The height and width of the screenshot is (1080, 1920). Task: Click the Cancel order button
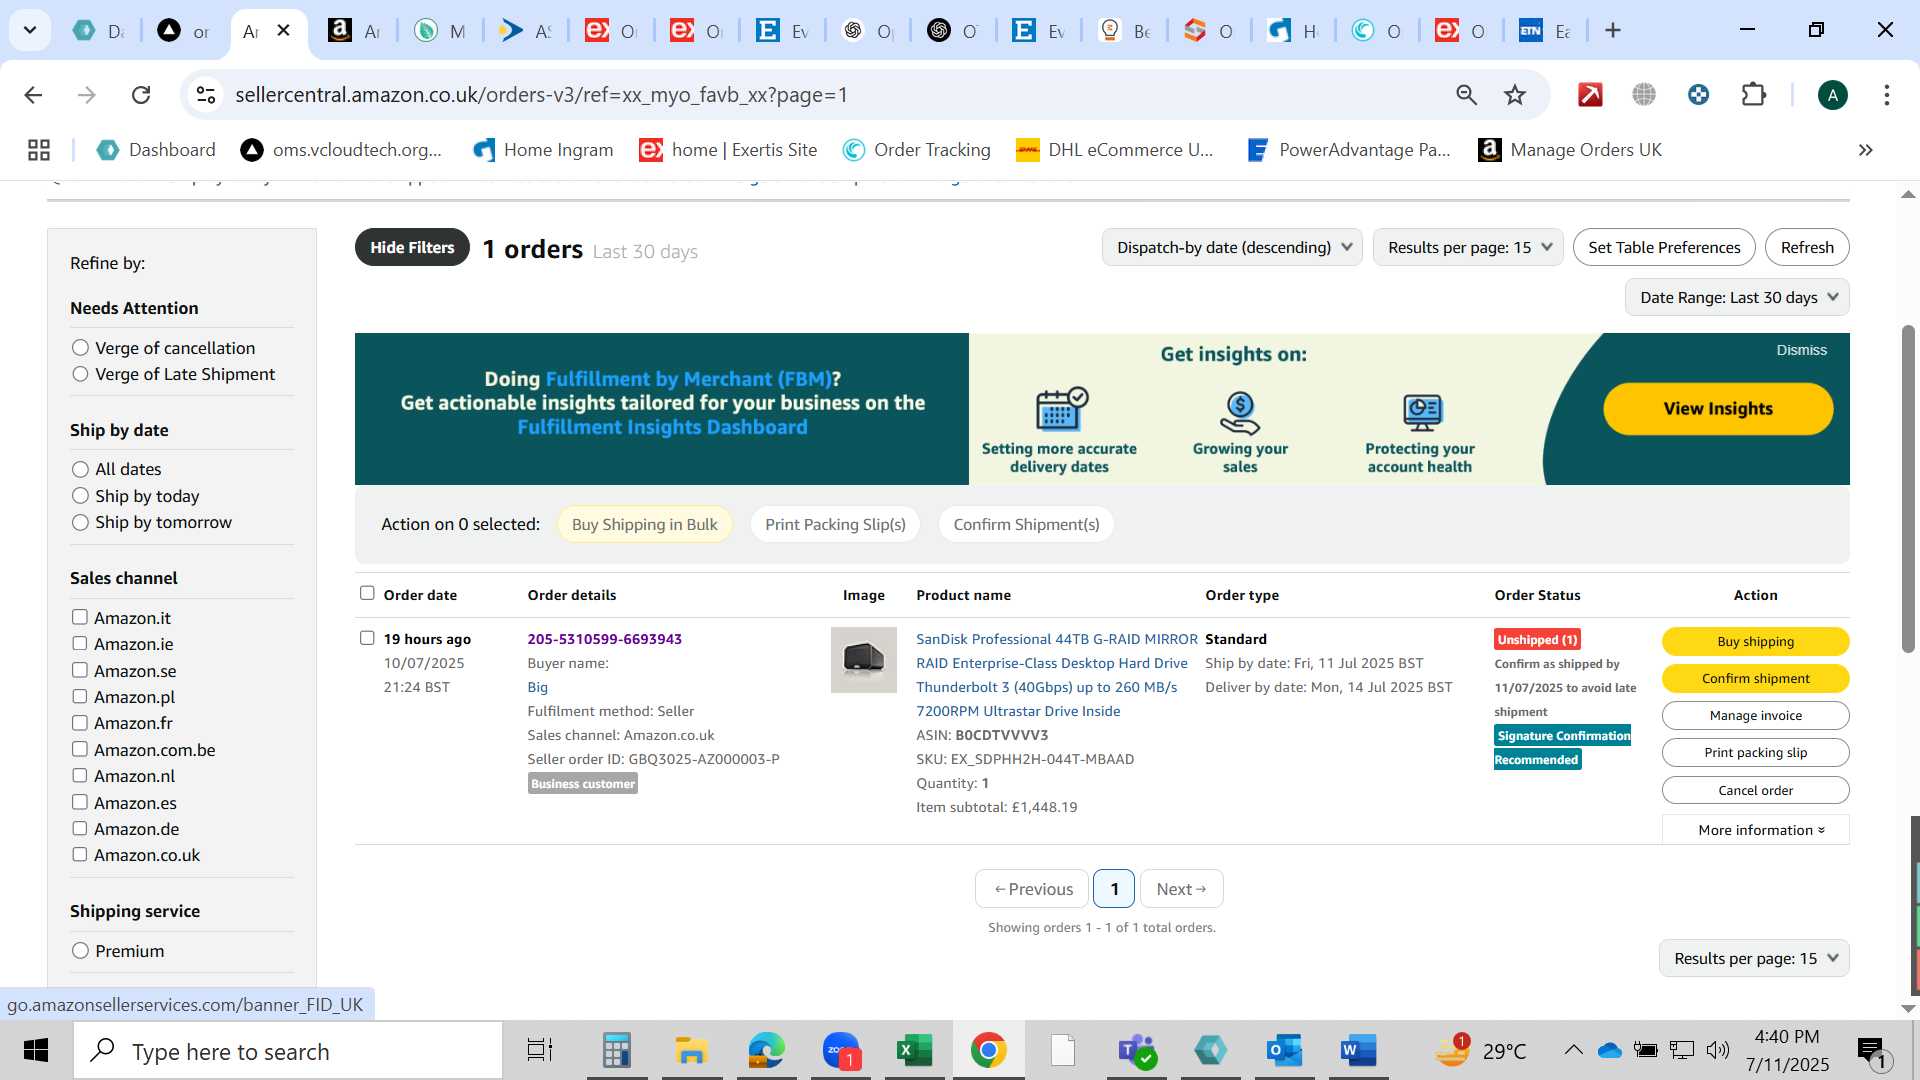click(x=1755, y=790)
